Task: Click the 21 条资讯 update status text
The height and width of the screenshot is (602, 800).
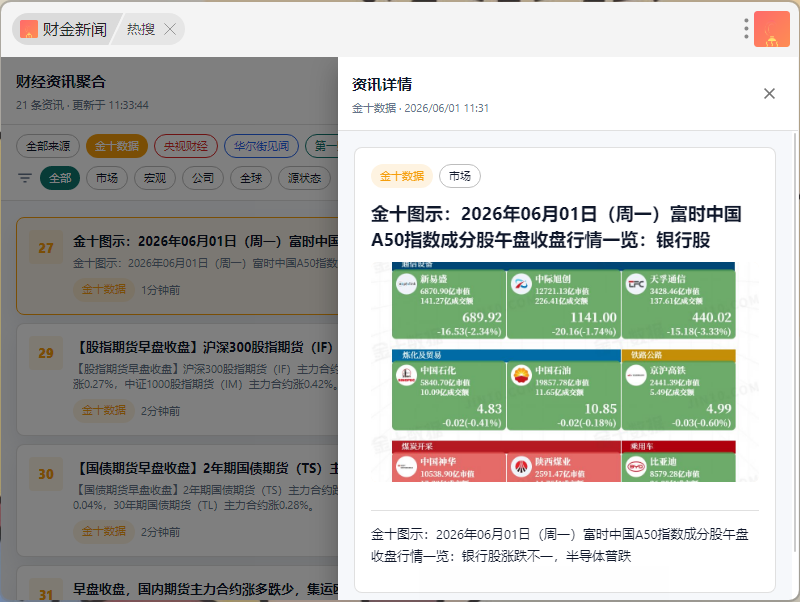Action: (82, 105)
